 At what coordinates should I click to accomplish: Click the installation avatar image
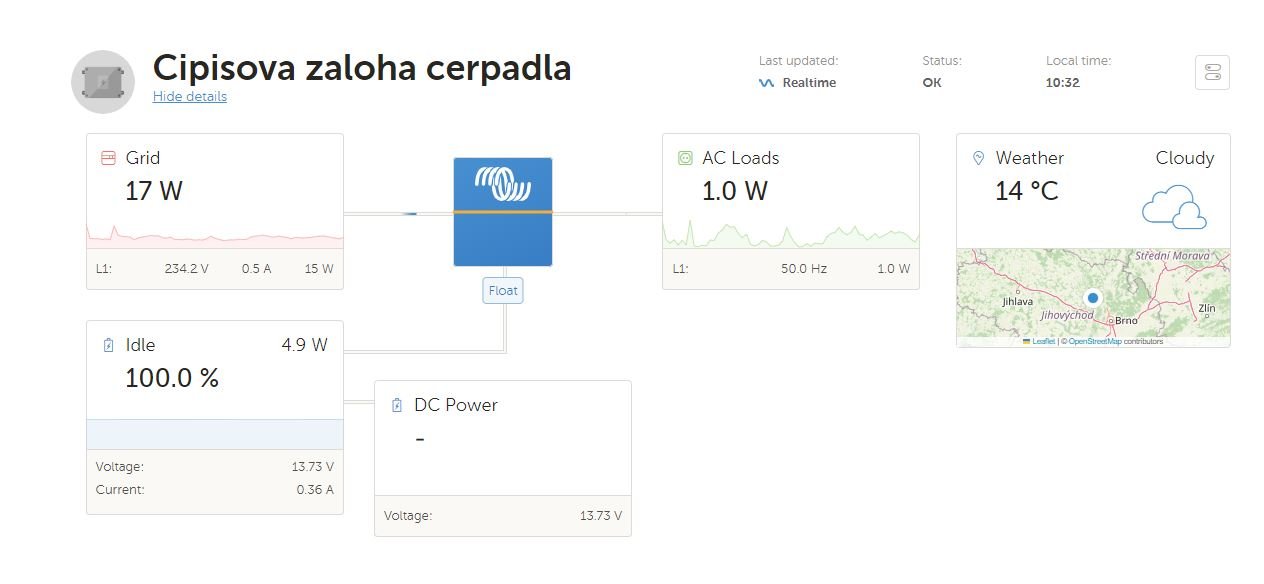(x=103, y=81)
